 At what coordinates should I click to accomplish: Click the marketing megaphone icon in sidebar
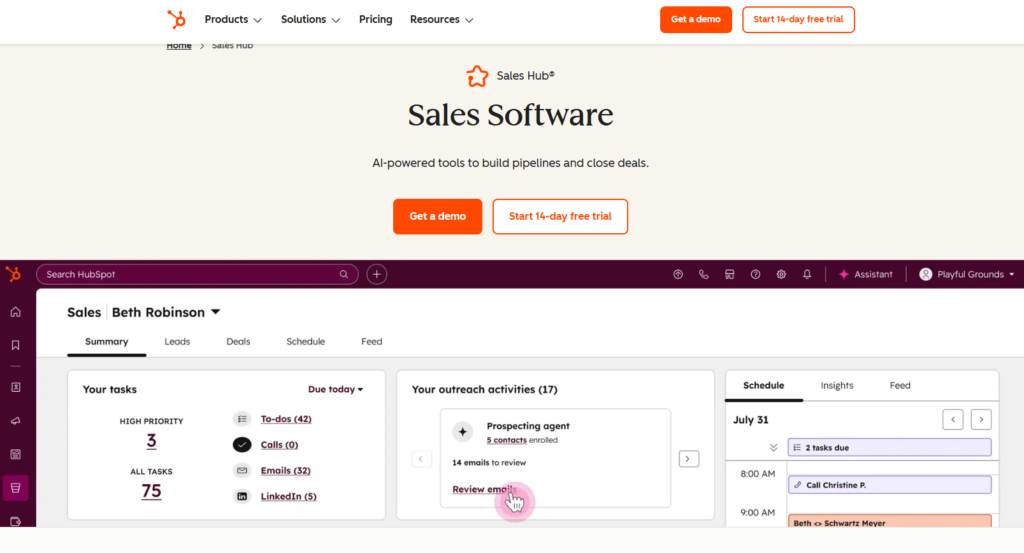coord(16,421)
